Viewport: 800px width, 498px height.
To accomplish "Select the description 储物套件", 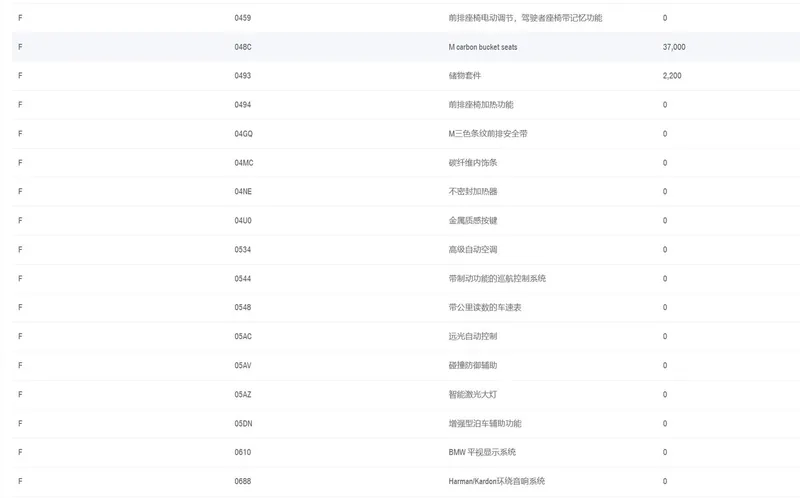I will pos(464,76).
